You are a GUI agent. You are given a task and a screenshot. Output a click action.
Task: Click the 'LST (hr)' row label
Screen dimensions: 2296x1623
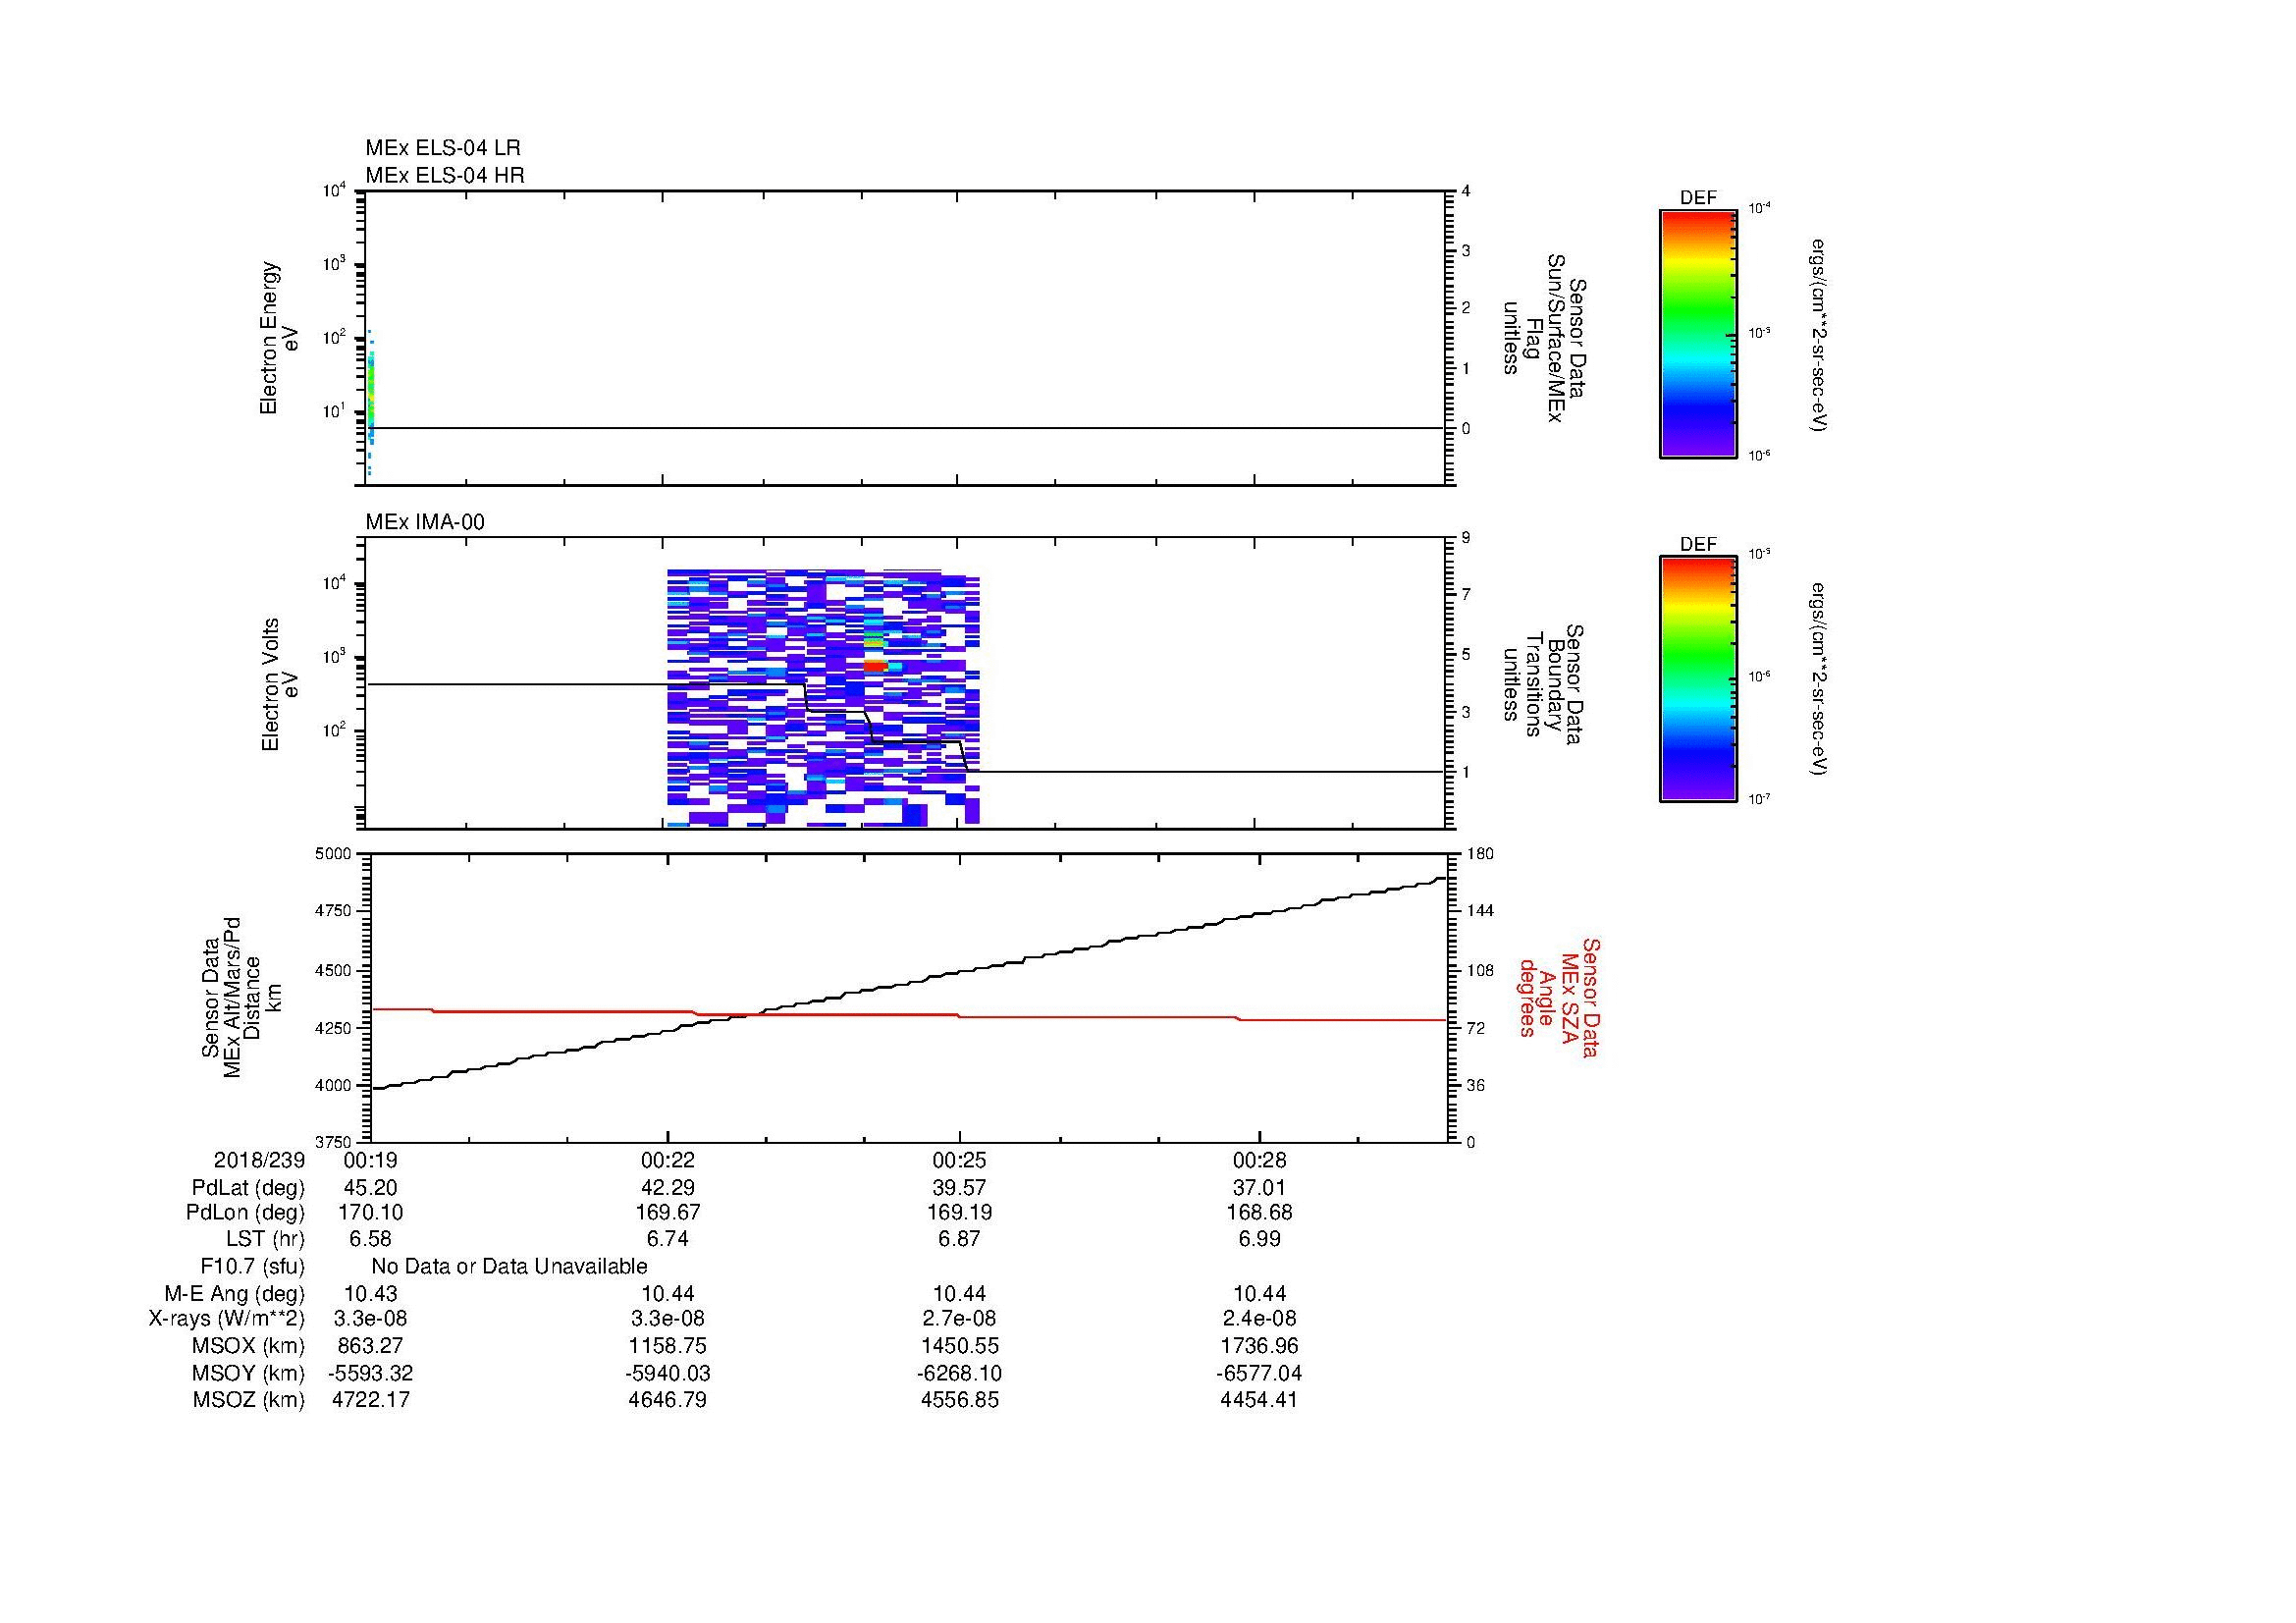(x=265, y=1240)
